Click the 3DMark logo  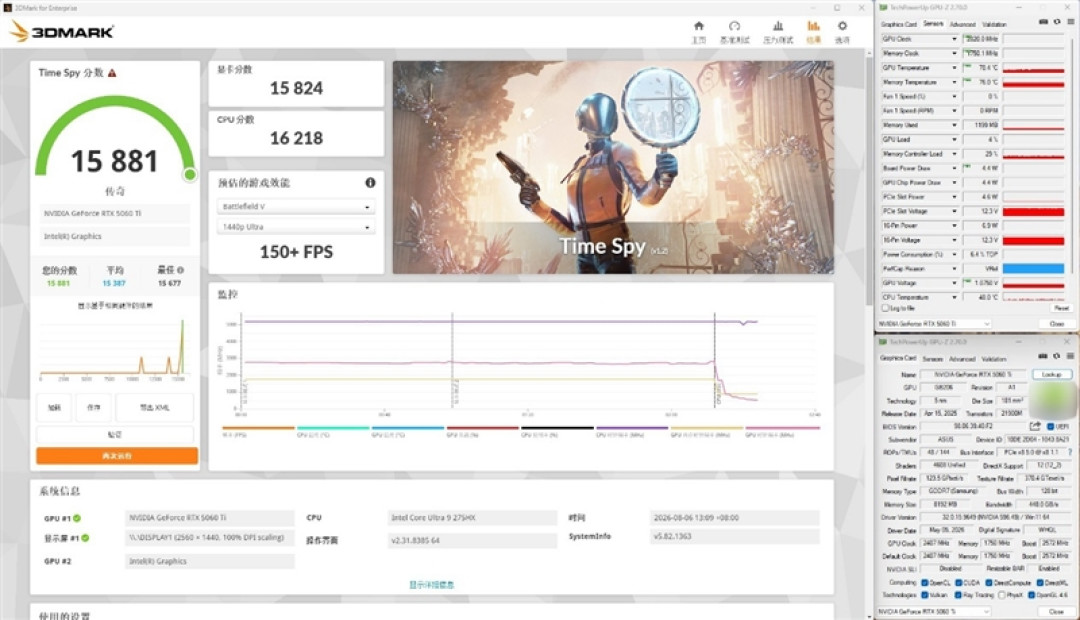click(62, 31)
